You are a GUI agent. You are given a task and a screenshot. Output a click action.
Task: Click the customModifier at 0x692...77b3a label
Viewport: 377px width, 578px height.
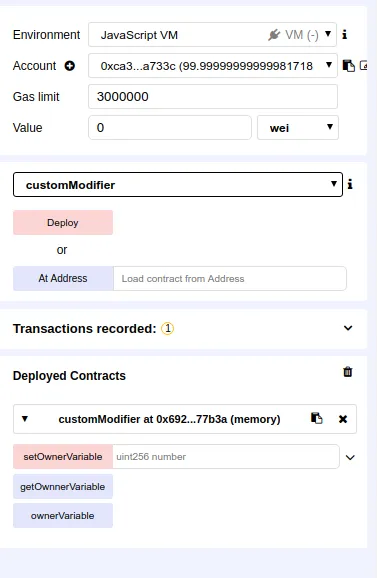click(169, 419)
